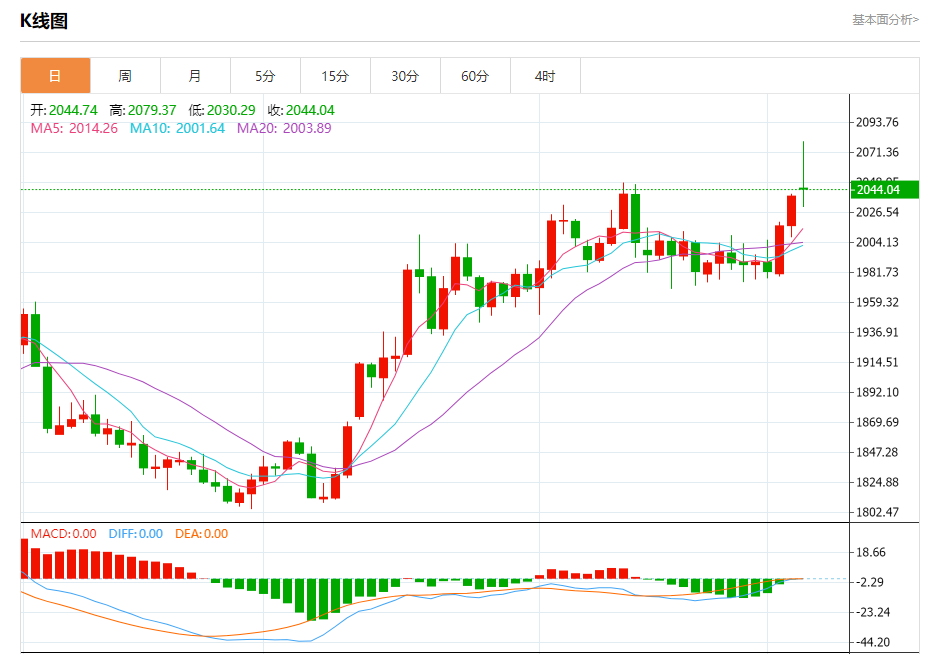
Task: Click the K线图 heading
Action: tap(44, 21)
